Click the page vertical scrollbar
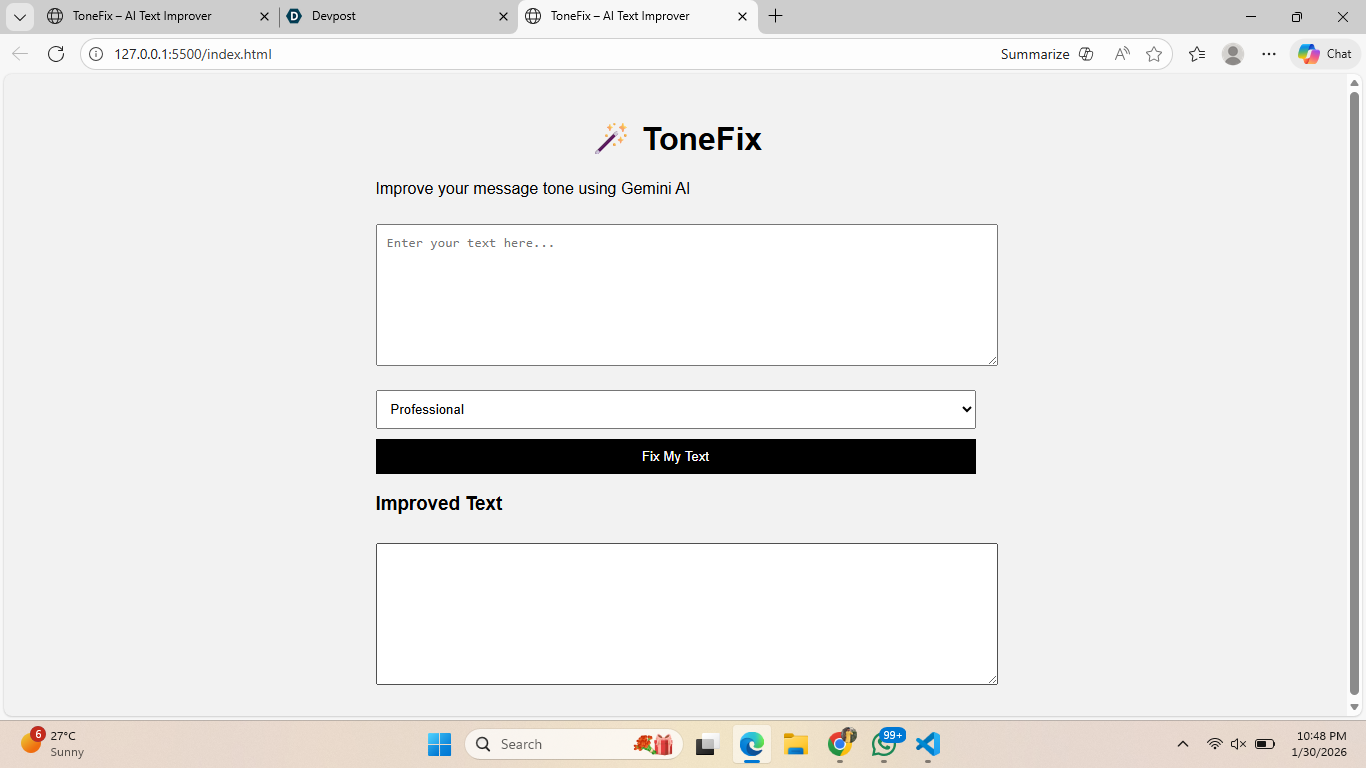 click(x=1355, y=393)
